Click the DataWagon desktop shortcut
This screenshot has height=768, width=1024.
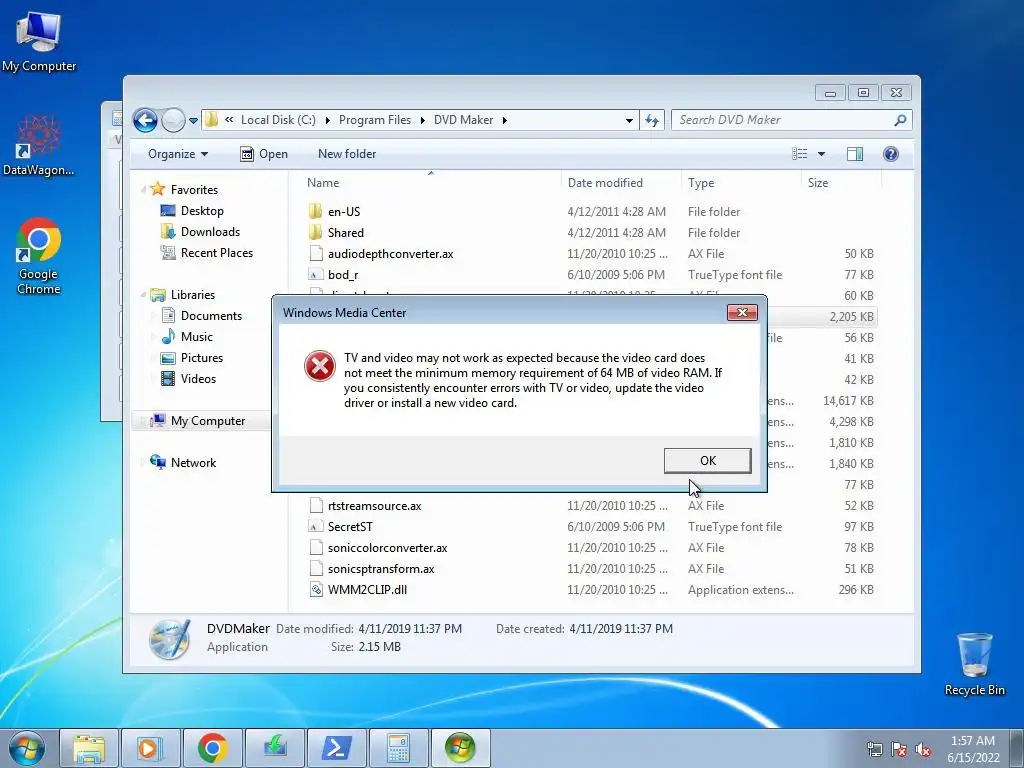pos(39,146)
